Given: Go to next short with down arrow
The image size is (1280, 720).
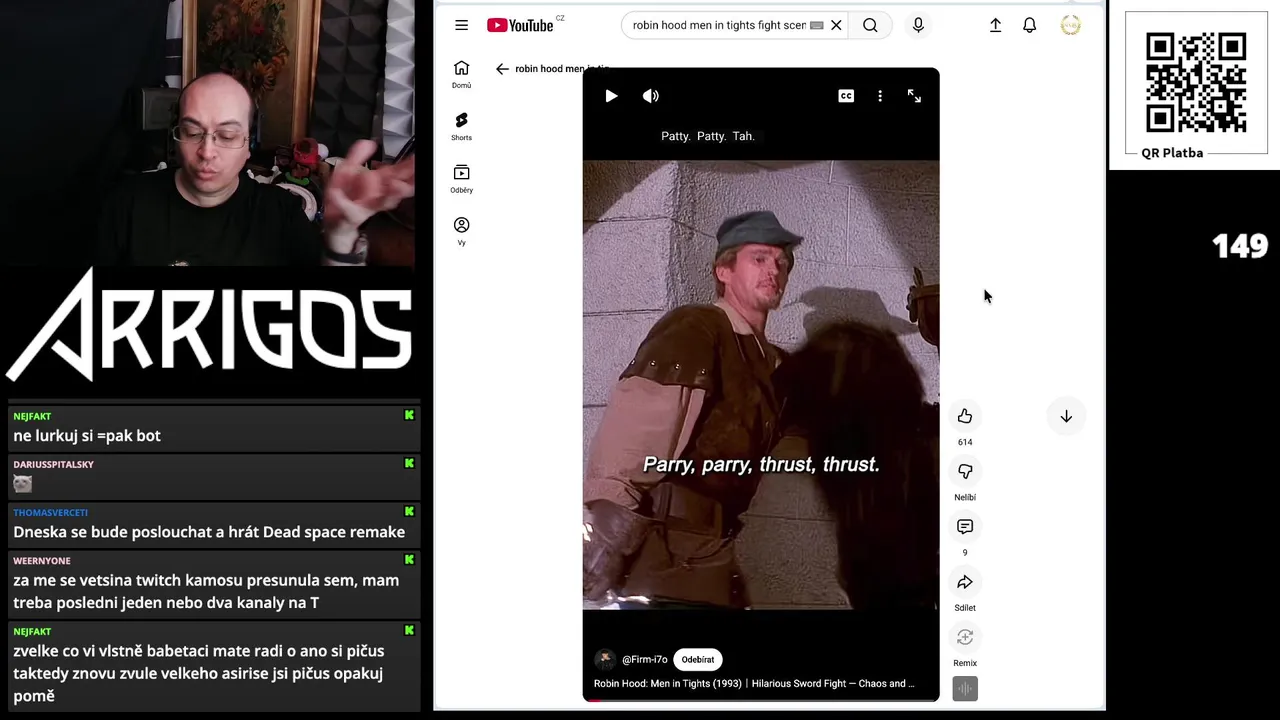Looking at the screenshot, I should click(1066, 416).
